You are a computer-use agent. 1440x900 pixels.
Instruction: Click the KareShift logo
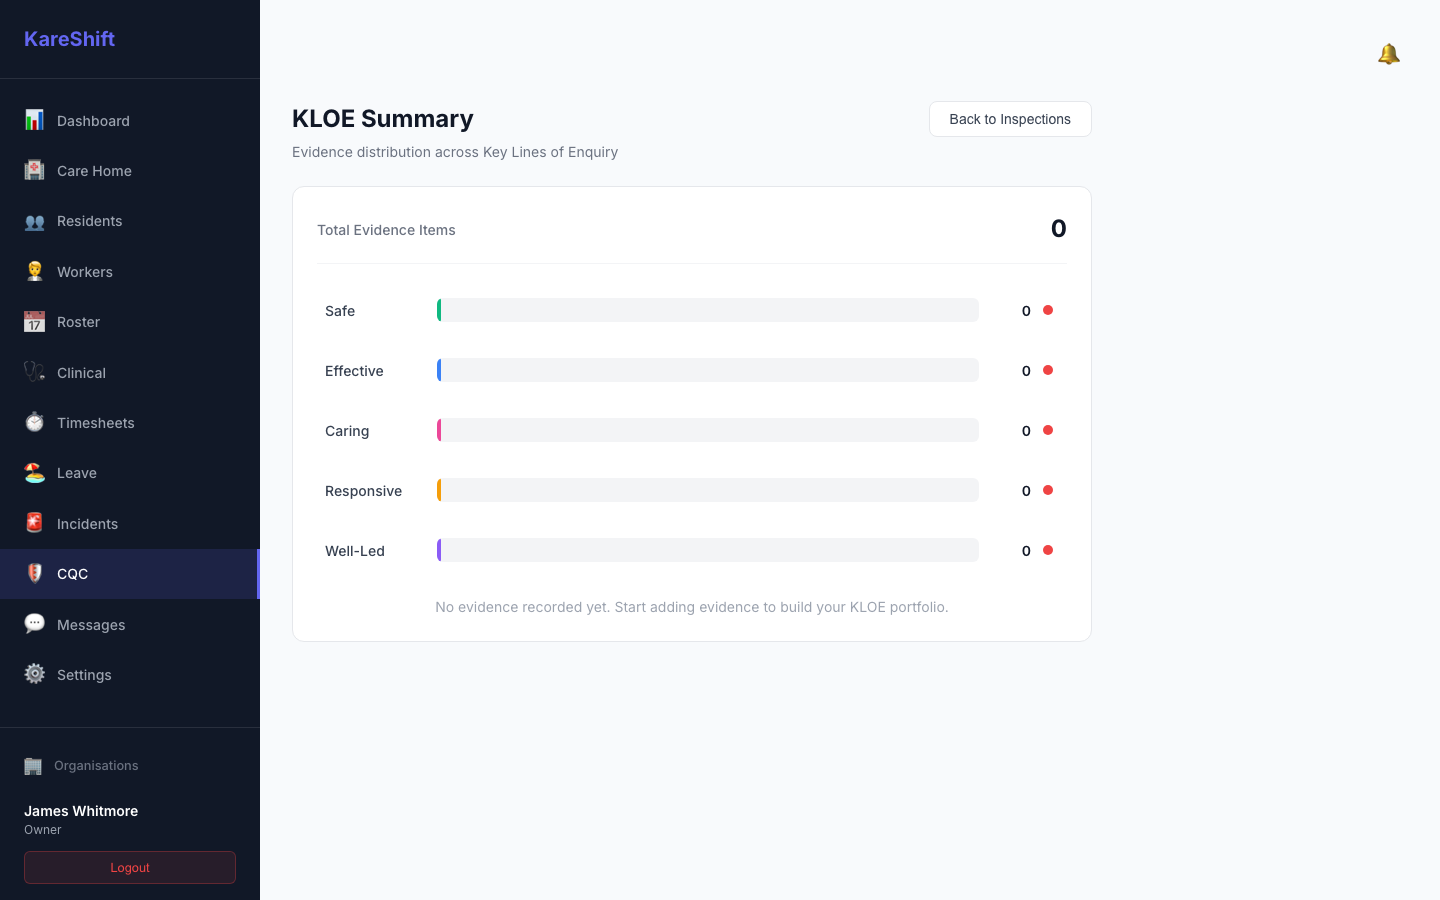[69, 39]
